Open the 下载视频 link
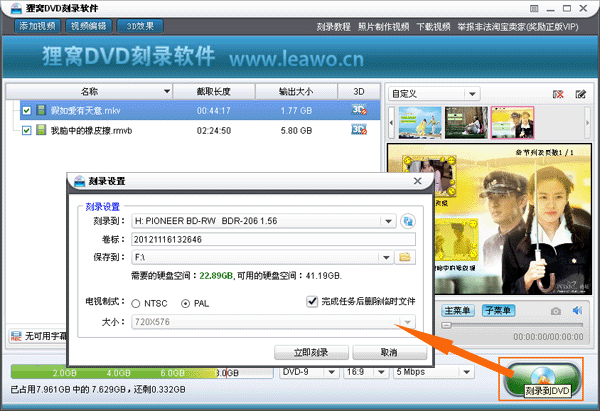The height and width of the screenshot is (411, 600). click(433, 27)
